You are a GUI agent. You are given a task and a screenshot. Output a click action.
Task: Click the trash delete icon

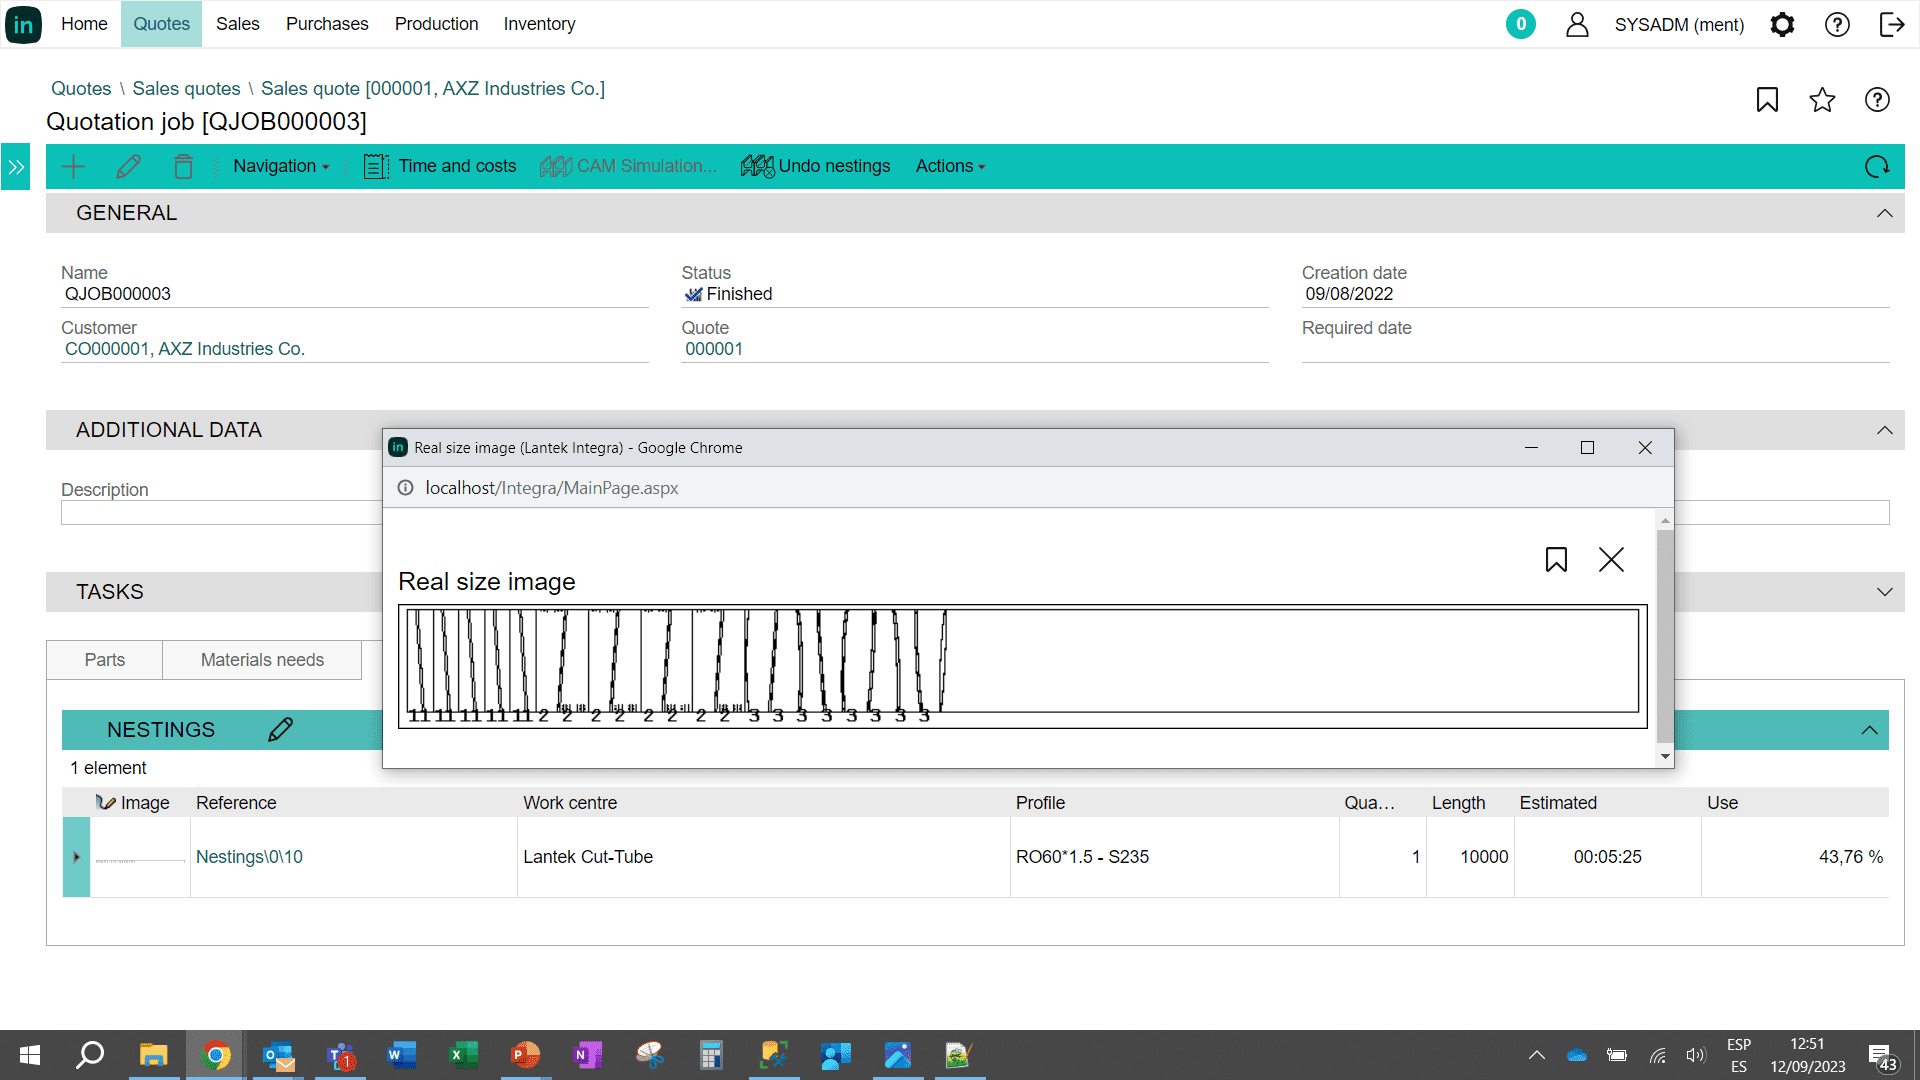183,166
